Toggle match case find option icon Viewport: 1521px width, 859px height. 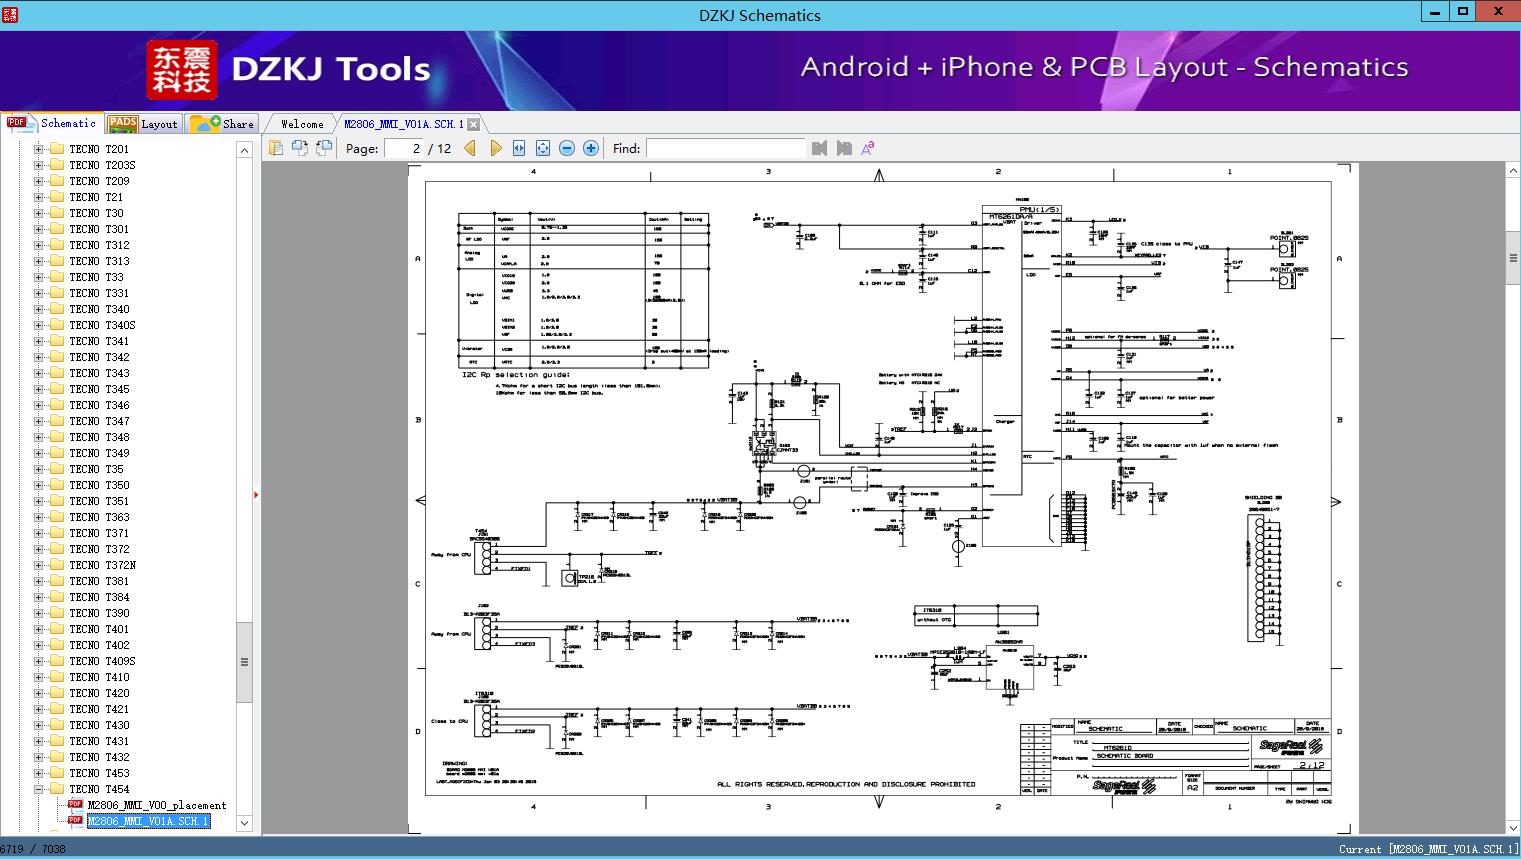(868, 148)
